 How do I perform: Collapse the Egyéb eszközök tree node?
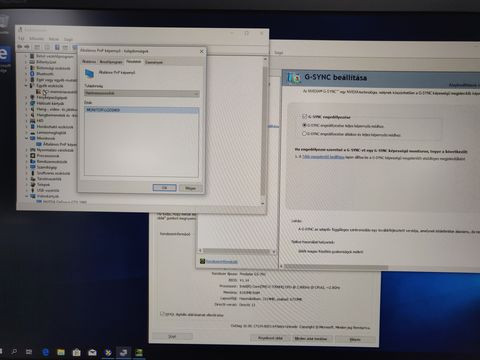pos(27,86)
